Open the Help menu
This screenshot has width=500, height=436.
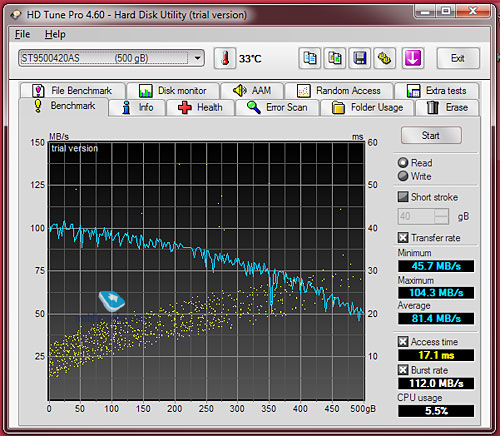pyautogui.click(x=55, y=34)
